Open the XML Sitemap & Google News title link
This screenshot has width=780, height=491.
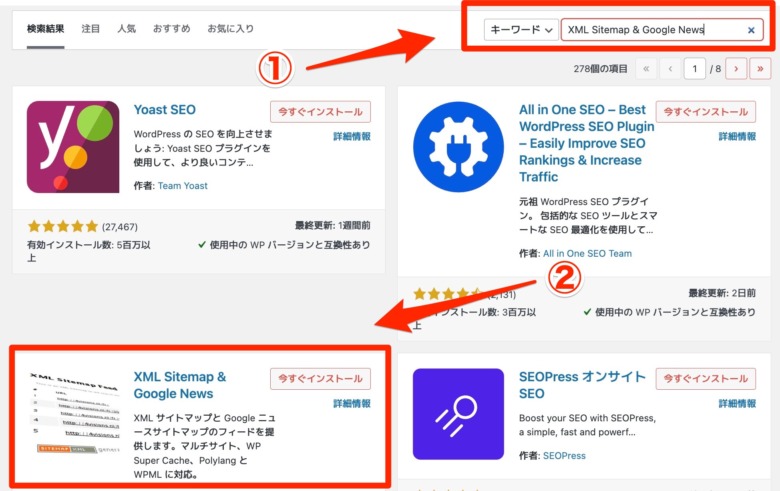tap(180, 385)
